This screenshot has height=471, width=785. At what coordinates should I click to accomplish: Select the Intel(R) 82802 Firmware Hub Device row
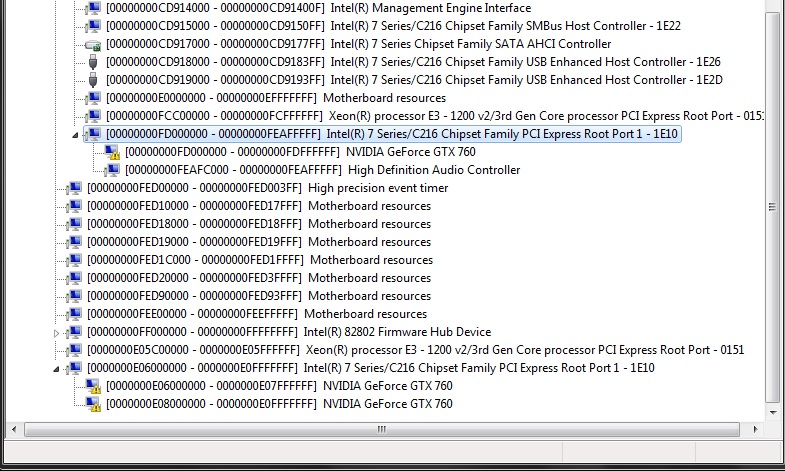(x=289, y=332)
